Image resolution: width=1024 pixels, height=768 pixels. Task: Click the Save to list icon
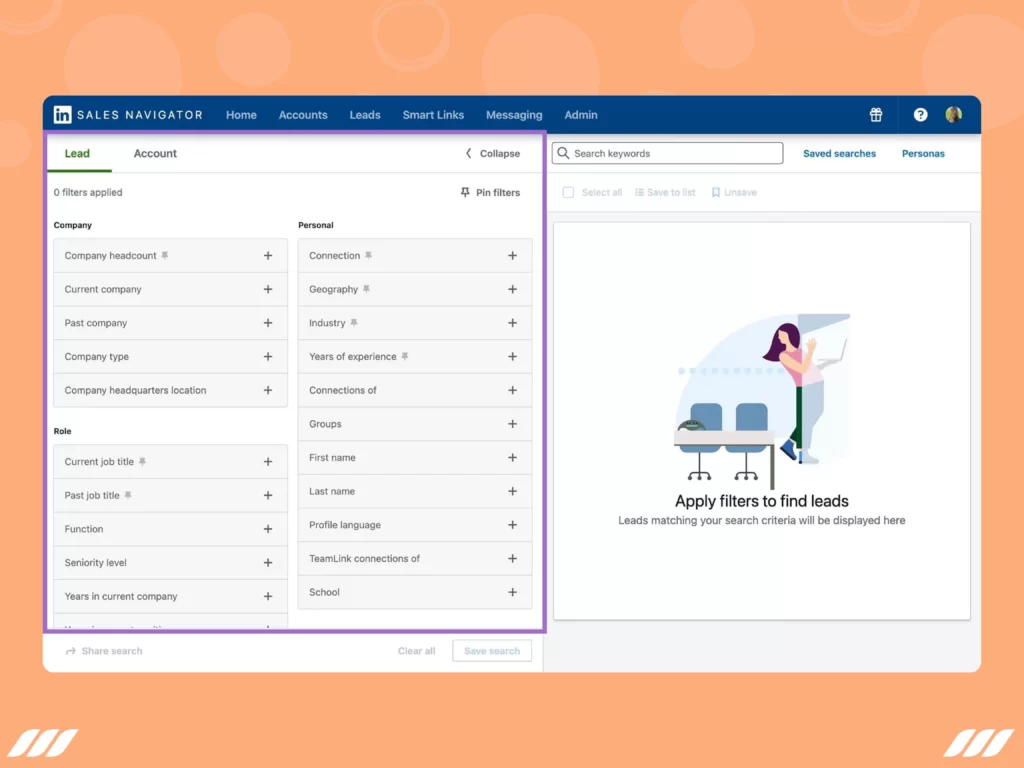point(639,193)
